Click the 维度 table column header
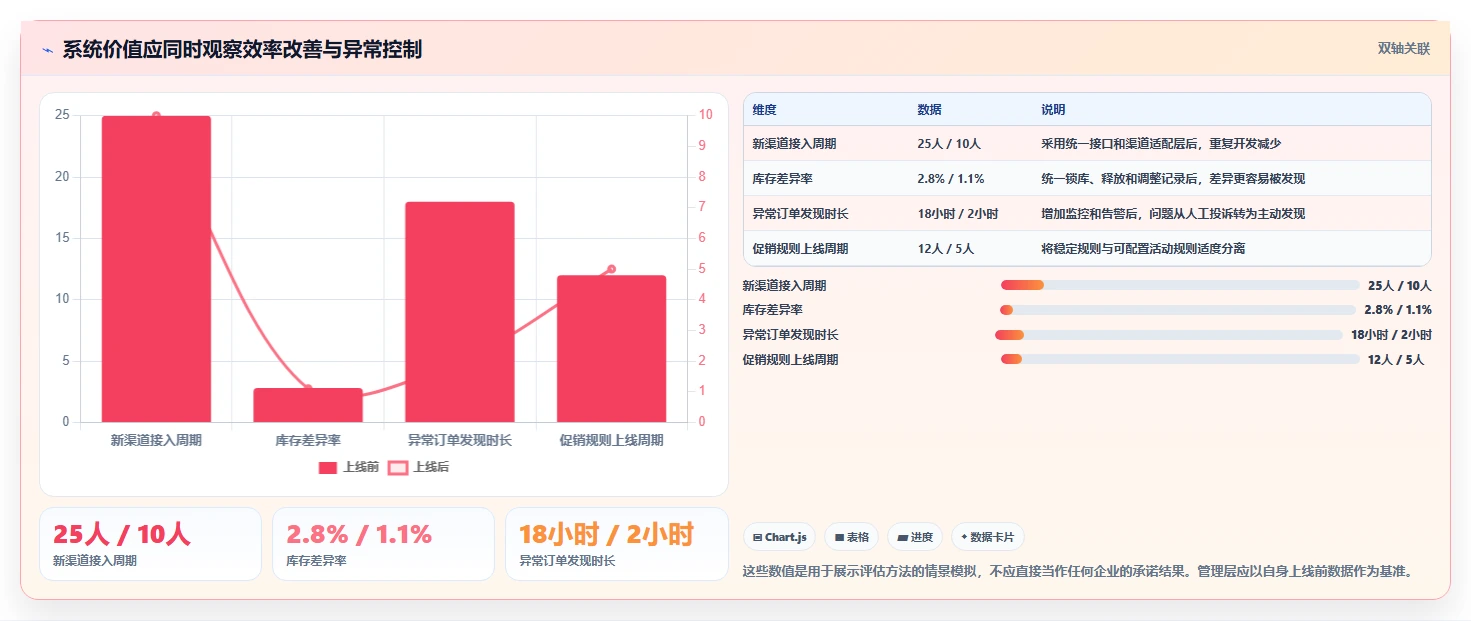 tap(765, 109)
